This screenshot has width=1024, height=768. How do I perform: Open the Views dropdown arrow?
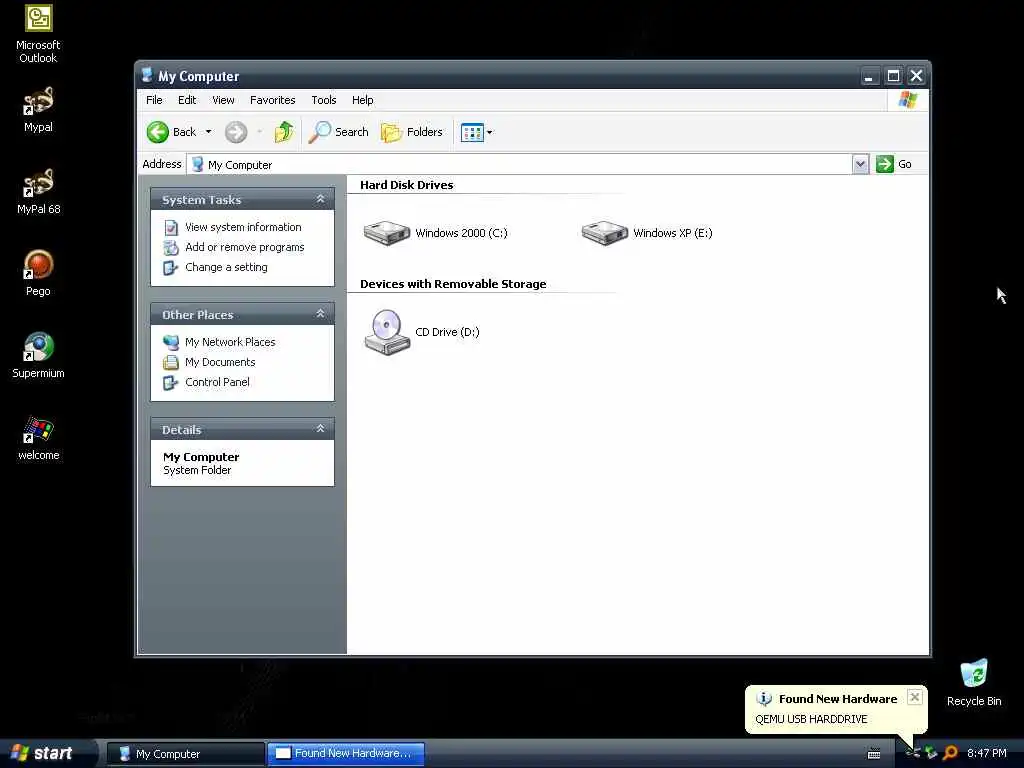click(x=490, y=132)
